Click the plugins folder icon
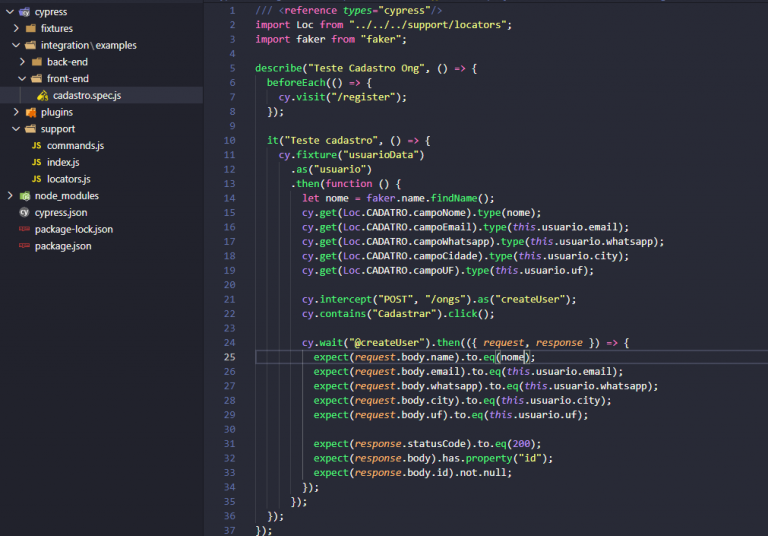Image resolution: width=768 pixels, height=536 pixels. pos(31,112)
